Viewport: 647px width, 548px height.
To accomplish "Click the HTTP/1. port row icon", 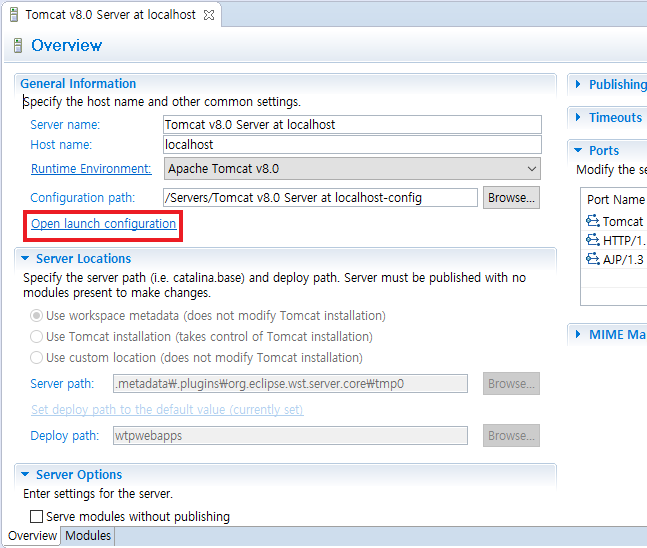I will click(x=593, y=240).
